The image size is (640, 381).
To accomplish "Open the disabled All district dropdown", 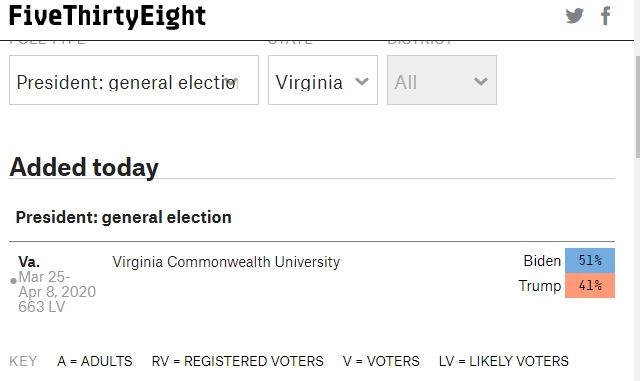I will tap(442, 80).
